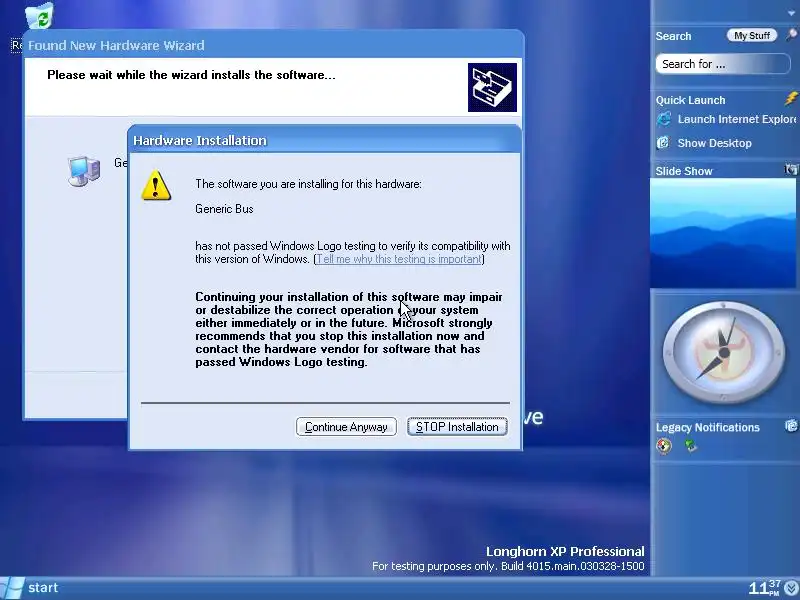Click the computer device icon in the wizard
The width and height of the screenshot is (800, 600).
pos(84,170)
